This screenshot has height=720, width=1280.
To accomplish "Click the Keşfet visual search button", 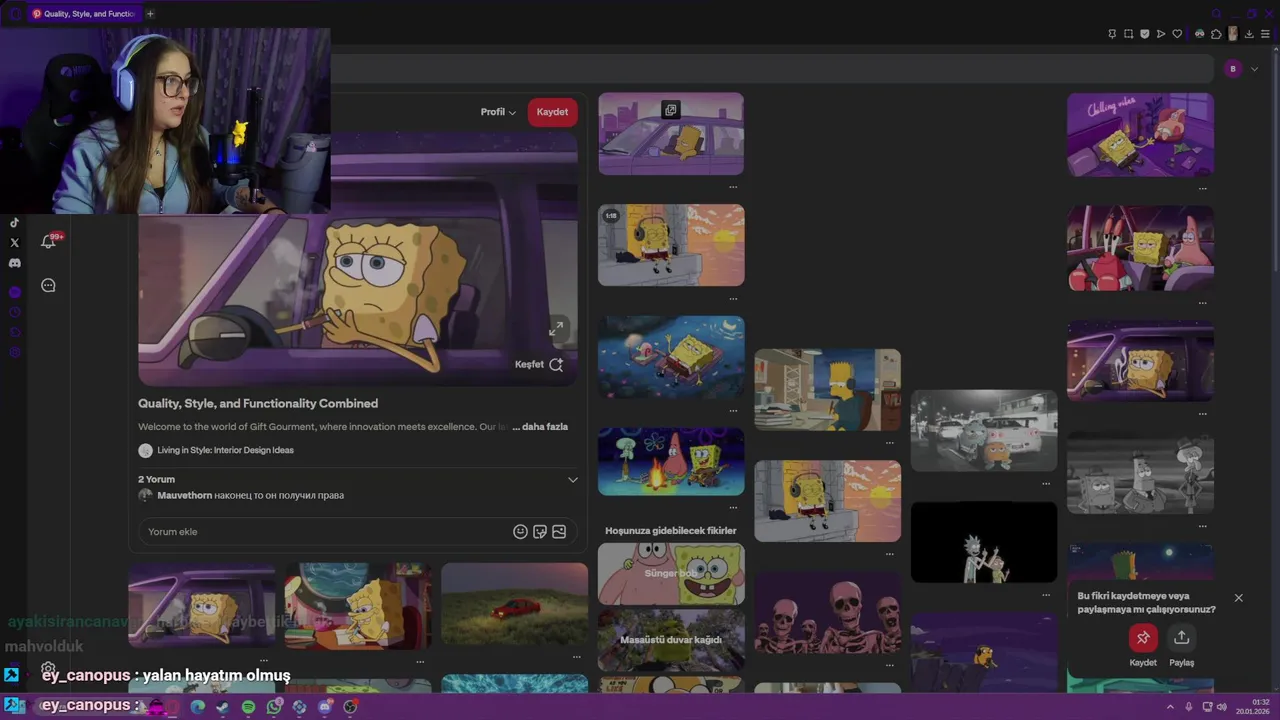I will [x=539, y=365].
